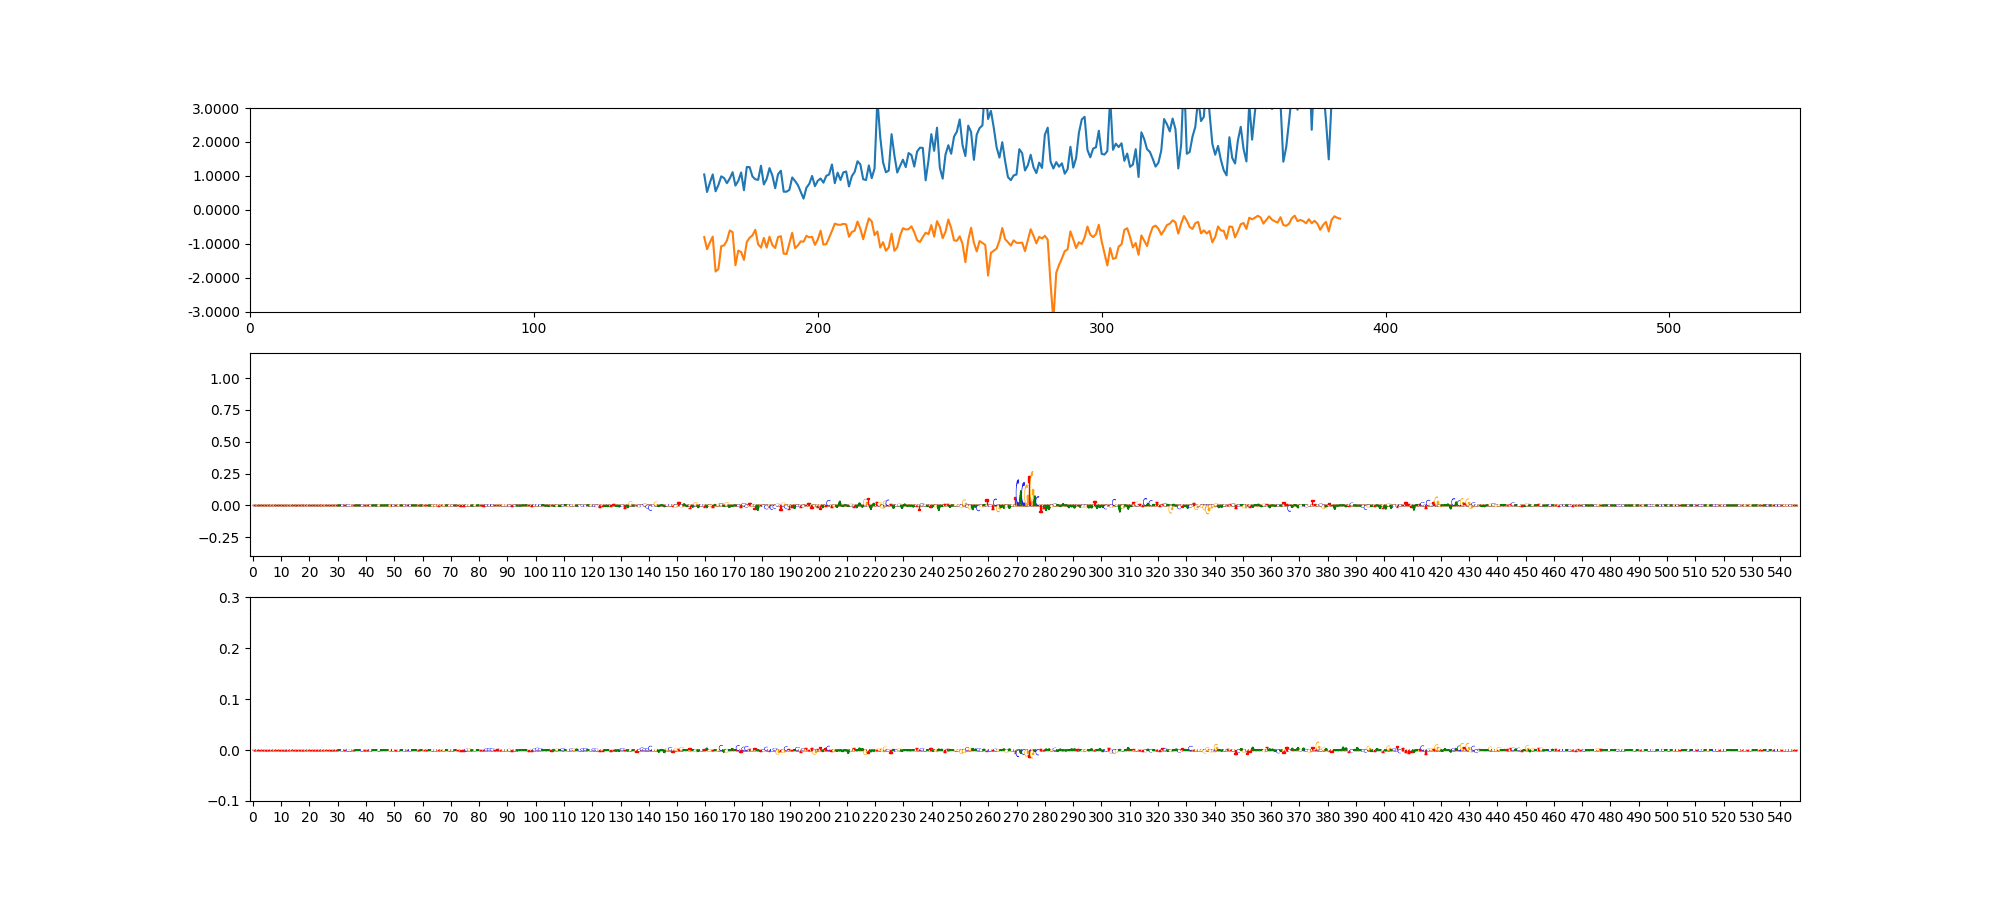2000x900 pixels.
Task: Click the left starting point of the blue line
Action: click(x=704, y=174)
